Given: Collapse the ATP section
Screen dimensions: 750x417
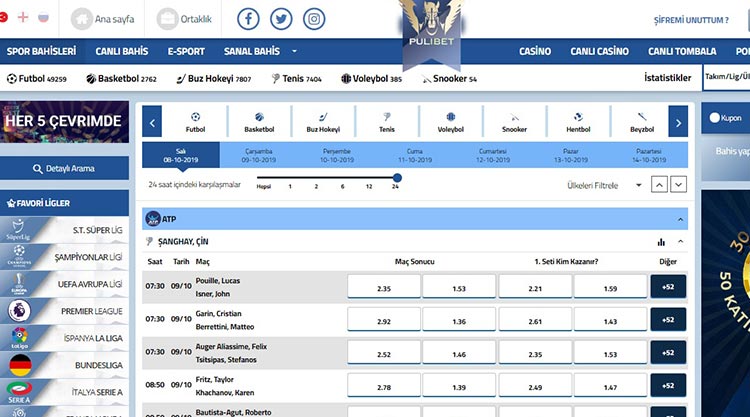Looking at the screenshot, I should 680,218.
